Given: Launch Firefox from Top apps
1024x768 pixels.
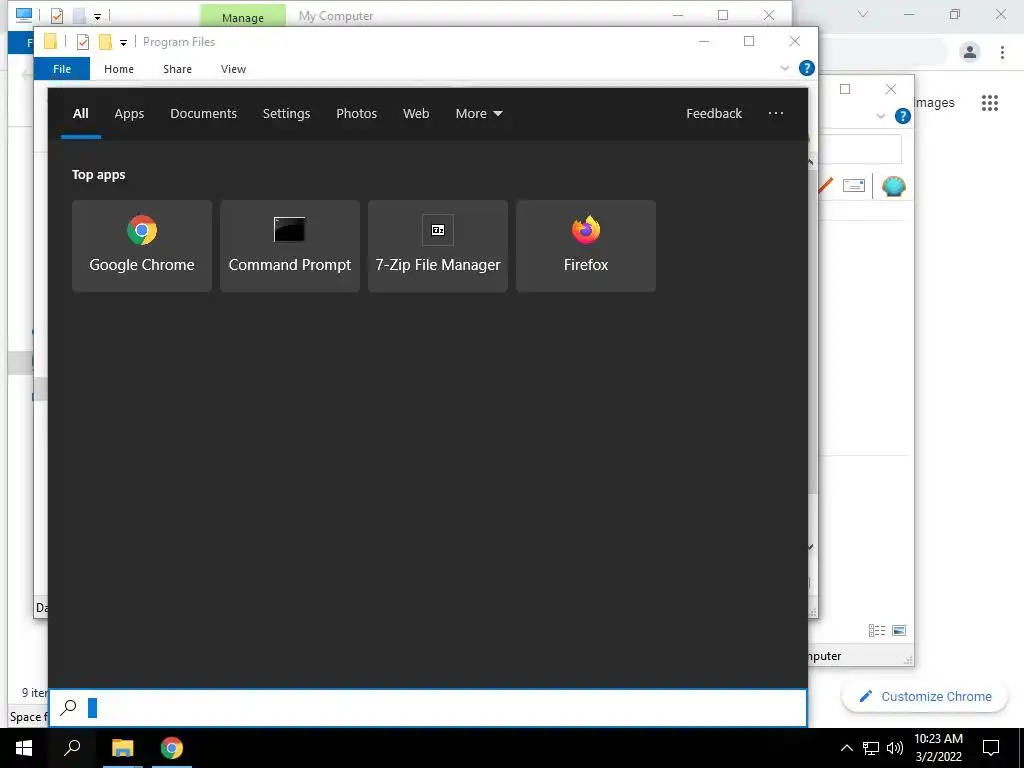Looking at the screenshot, I should 586,246.
